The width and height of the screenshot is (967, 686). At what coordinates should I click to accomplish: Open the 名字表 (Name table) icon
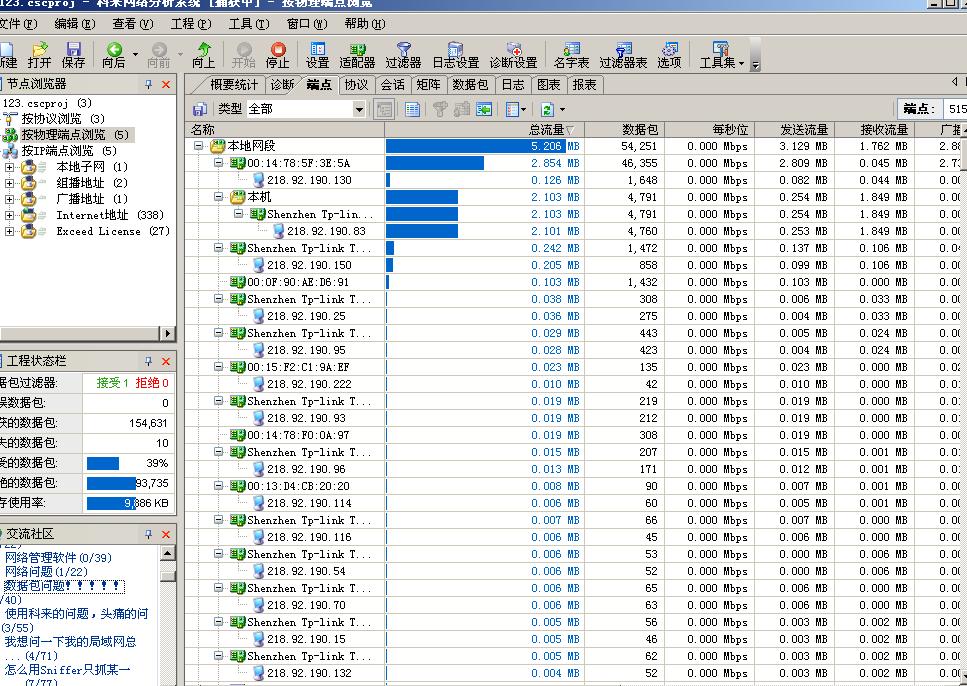[571, 54]
